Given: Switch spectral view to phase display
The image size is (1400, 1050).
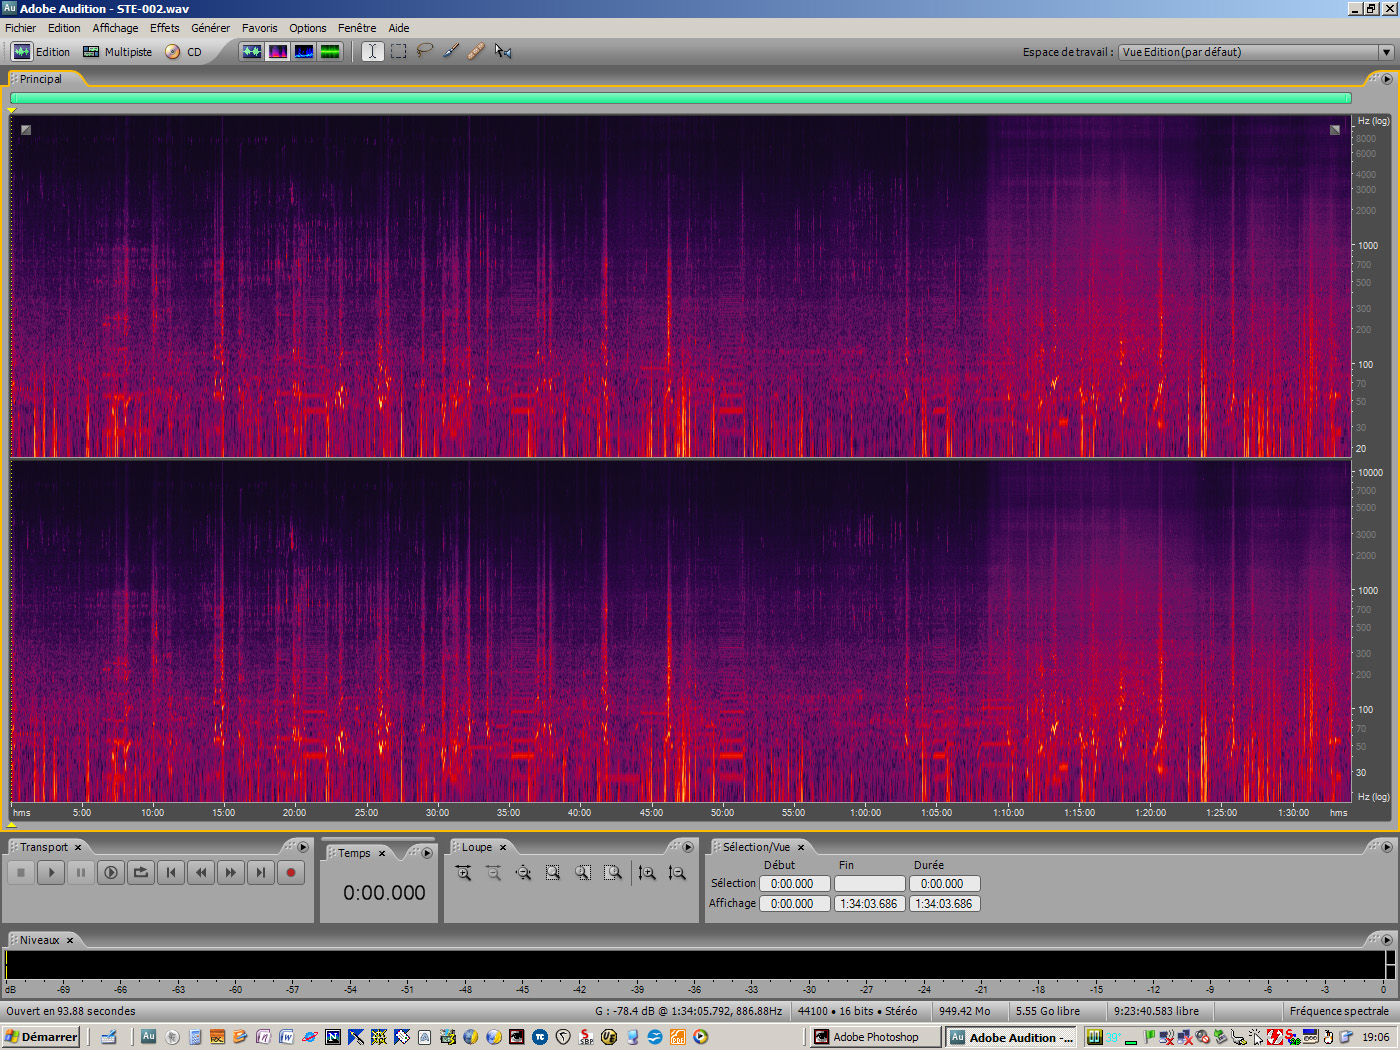Looking at the screenshot, I should pos(303,51).
